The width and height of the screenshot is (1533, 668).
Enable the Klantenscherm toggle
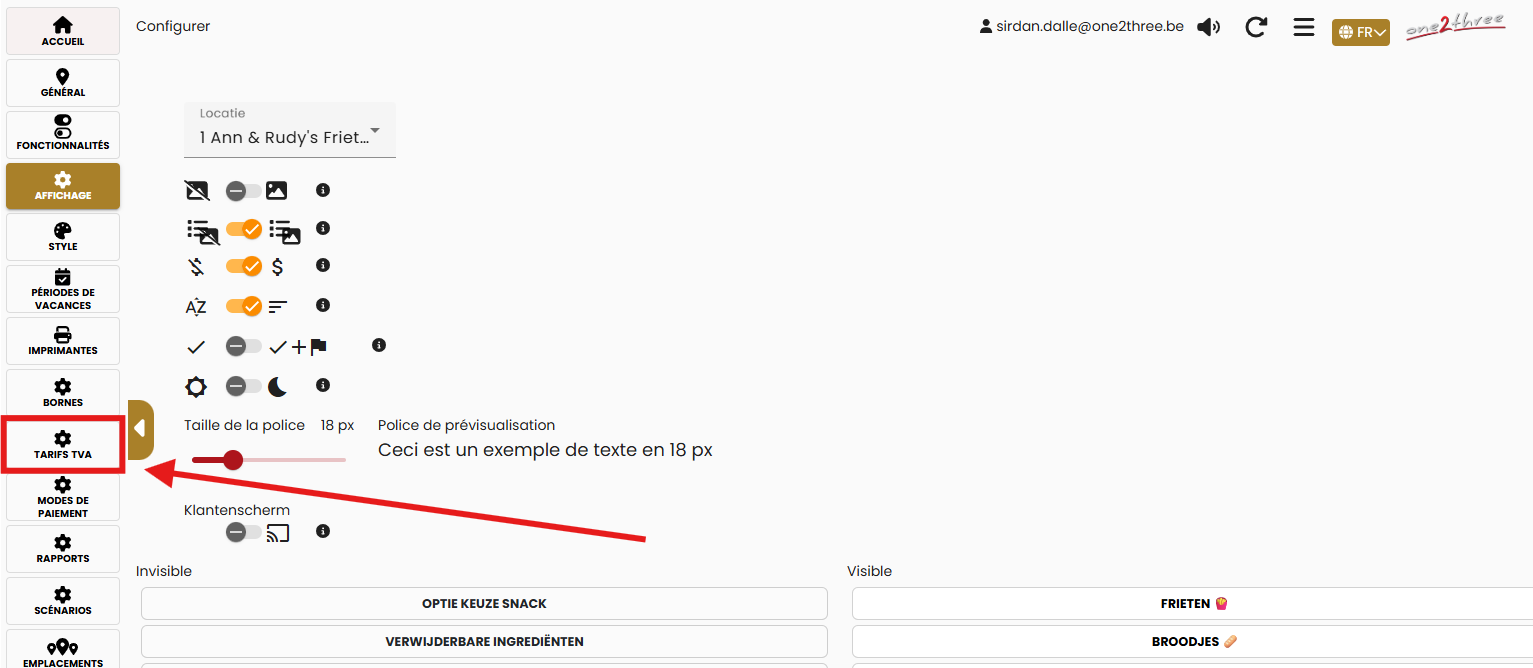tap(243, 532)
